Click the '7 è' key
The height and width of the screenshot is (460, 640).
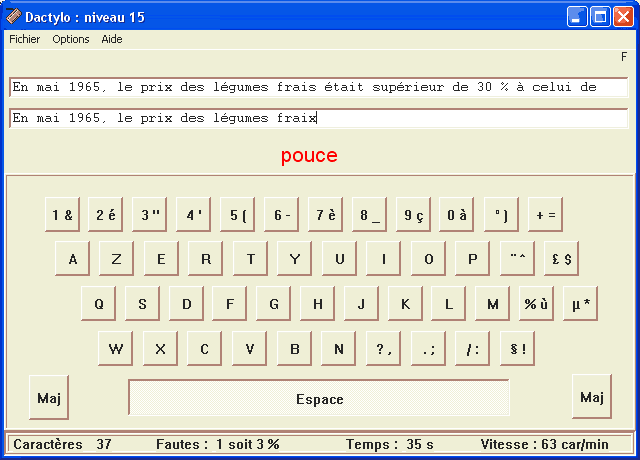pos(326,215)
